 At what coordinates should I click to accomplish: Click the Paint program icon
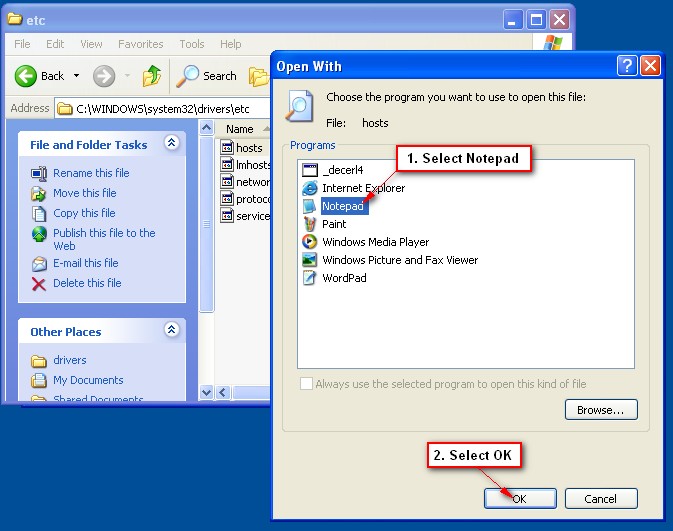(x=309, y=224)
